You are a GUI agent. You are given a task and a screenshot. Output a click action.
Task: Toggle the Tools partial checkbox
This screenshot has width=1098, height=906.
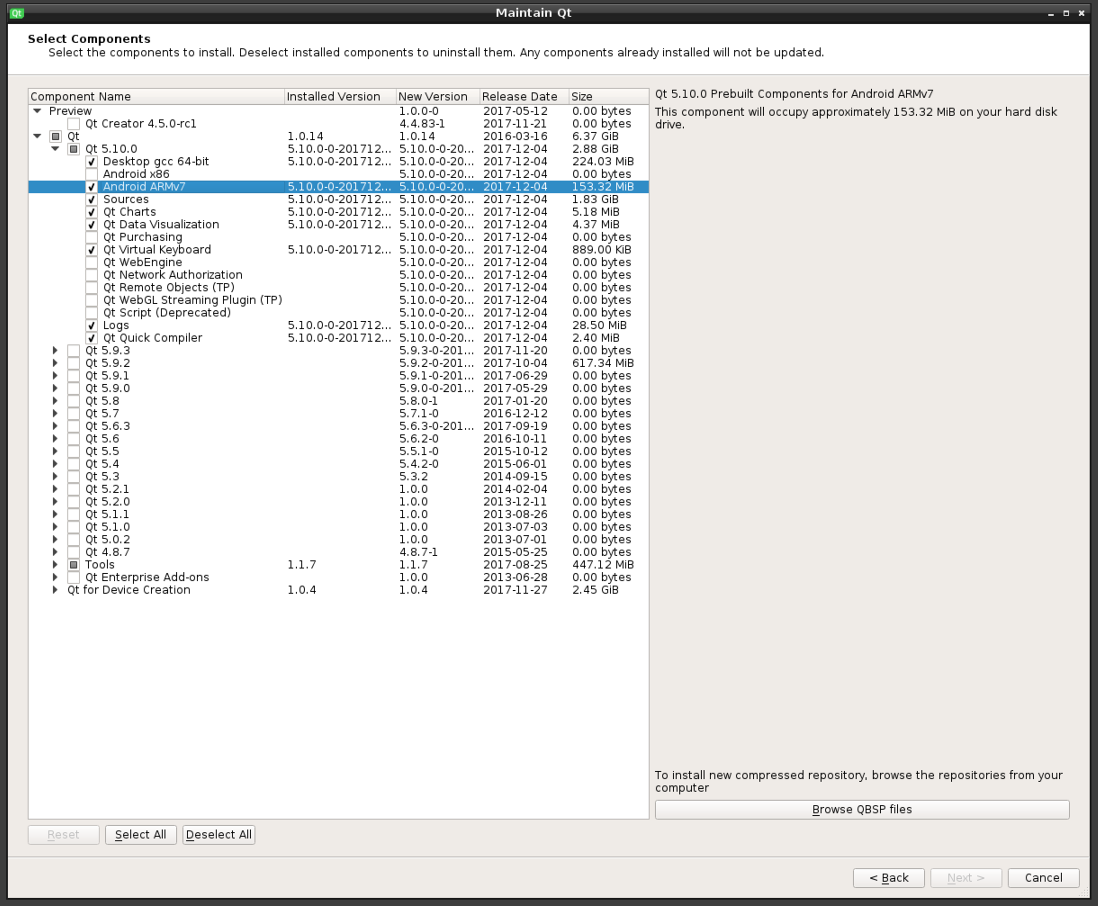[x=74, y=565]
